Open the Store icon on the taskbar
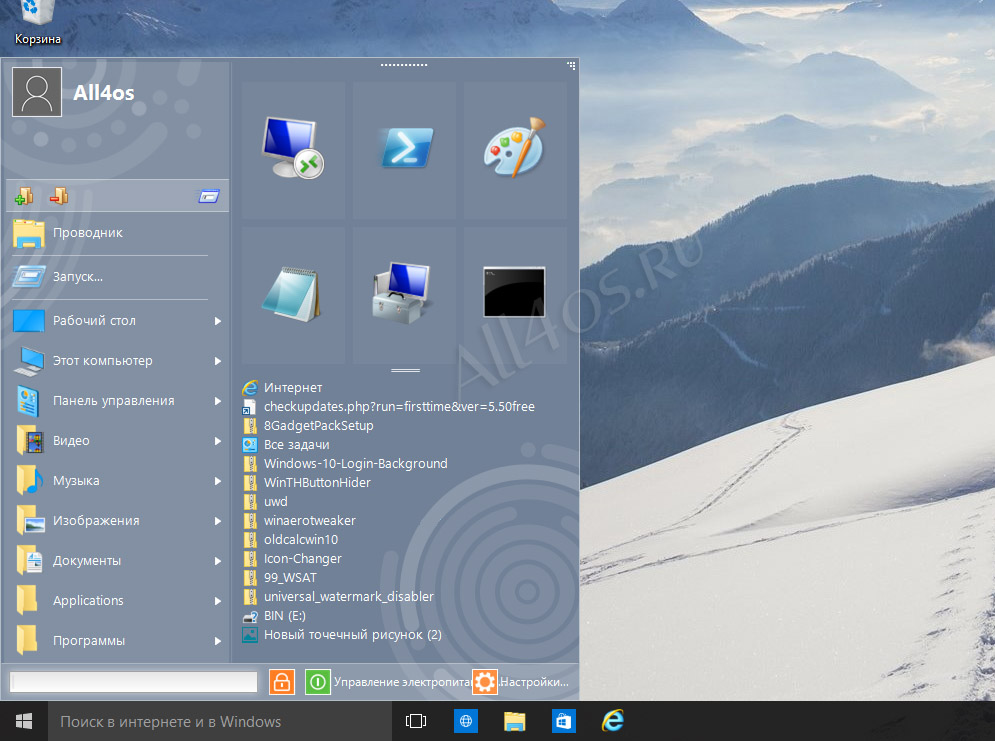Image resolution: width=995 pixels, height=741 pixels. point(563,721)
